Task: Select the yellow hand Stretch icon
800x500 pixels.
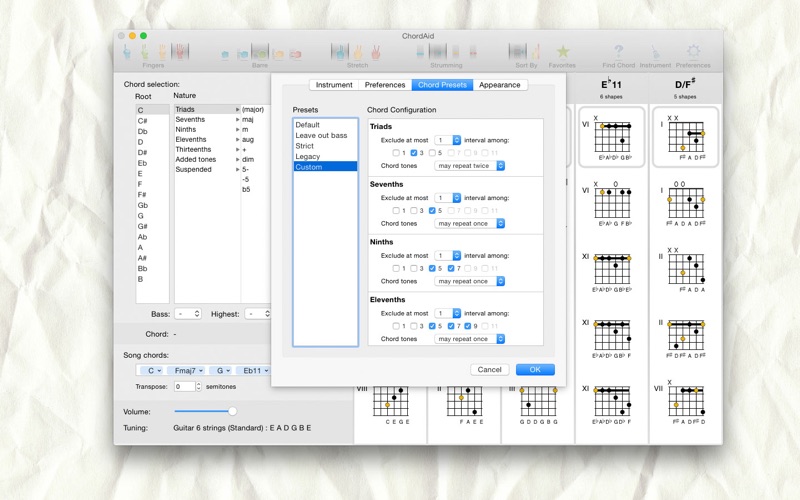Action: [358, 52]
